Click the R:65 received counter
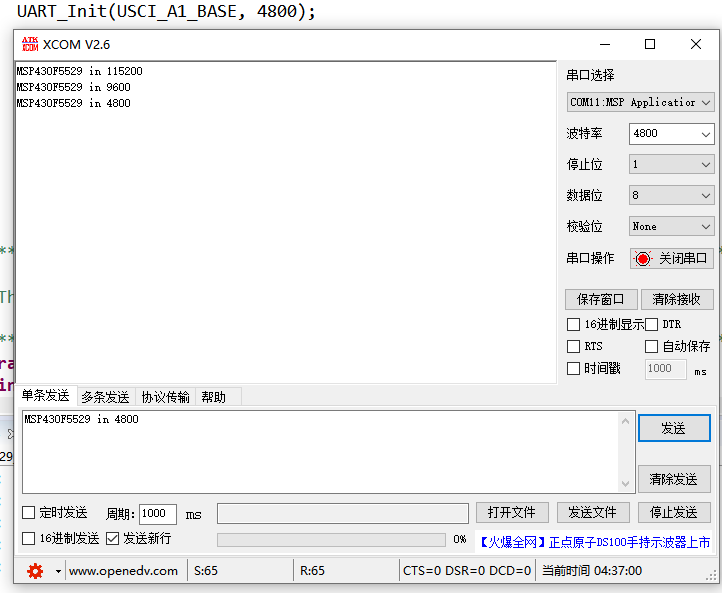 (312, 571)
